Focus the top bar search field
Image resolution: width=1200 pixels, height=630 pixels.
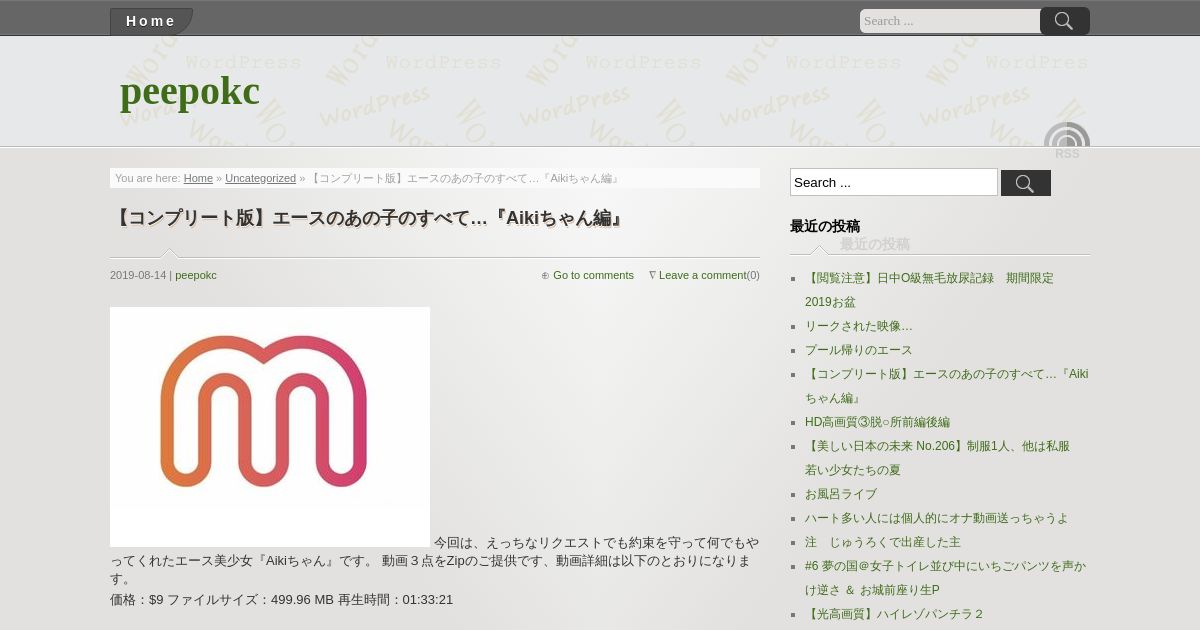950,21
